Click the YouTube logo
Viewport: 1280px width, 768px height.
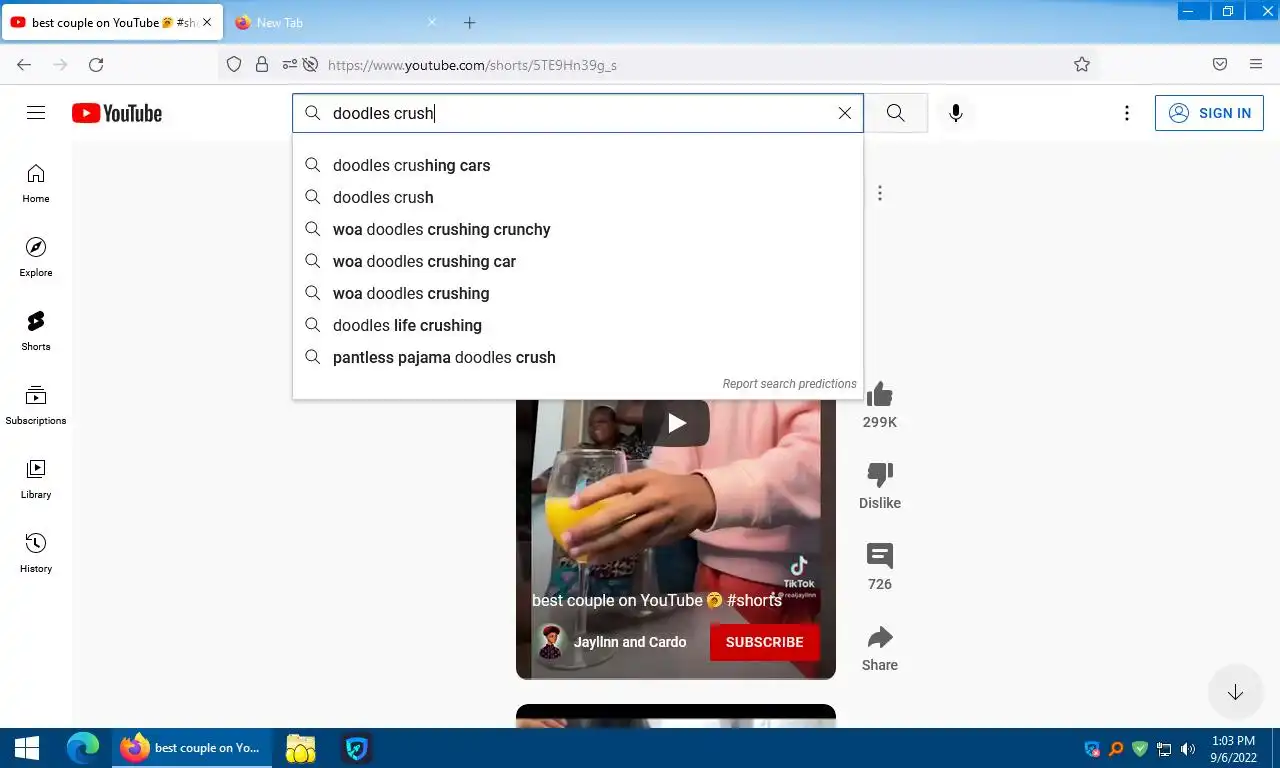pos(117,113)
